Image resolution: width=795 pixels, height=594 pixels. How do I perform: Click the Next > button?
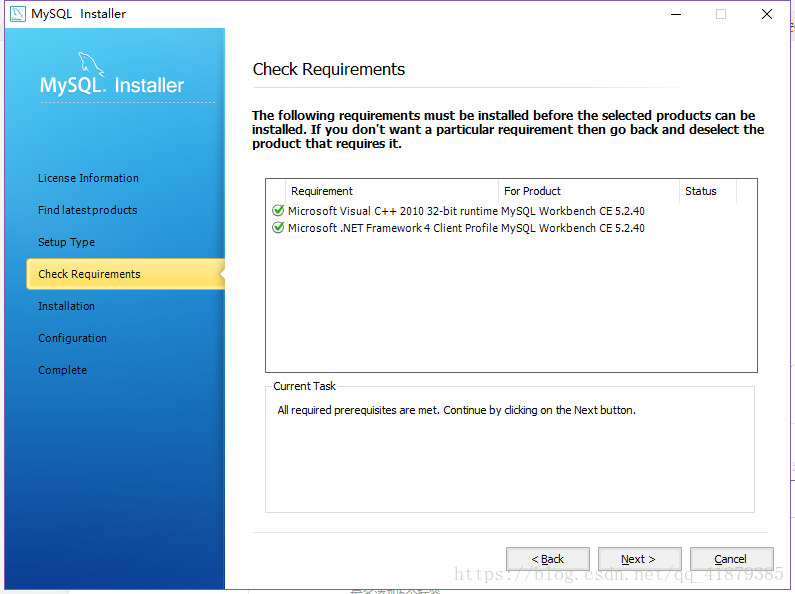tap(639, 559)
